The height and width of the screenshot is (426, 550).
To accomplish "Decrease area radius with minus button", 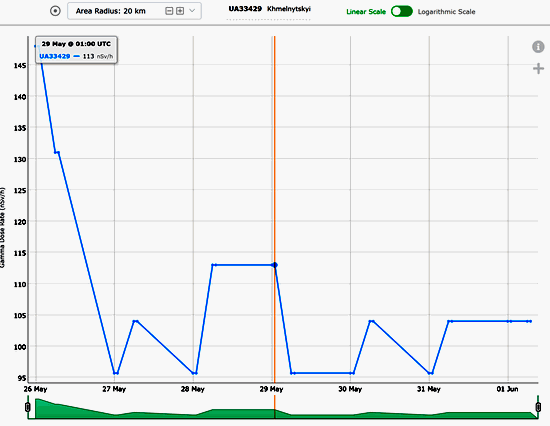I will [x=169, y=11].
